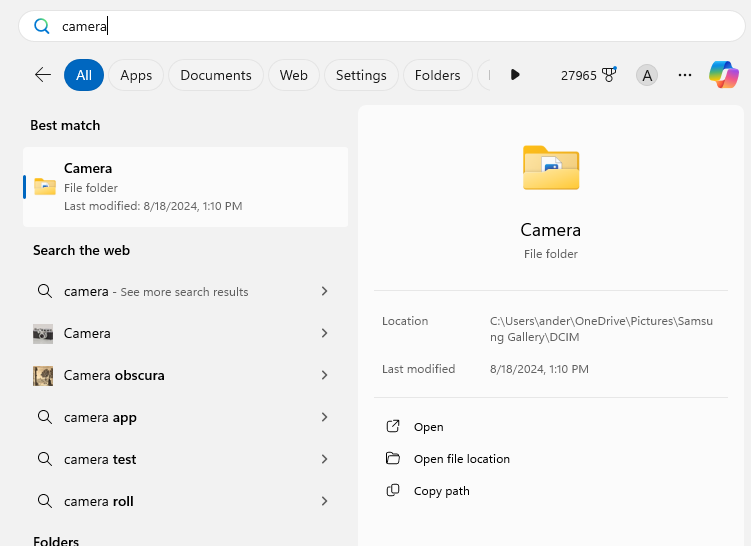Click the account avatar labeled A
The width and height of the screenshot is (751, 546).
(x=647, y=75)
